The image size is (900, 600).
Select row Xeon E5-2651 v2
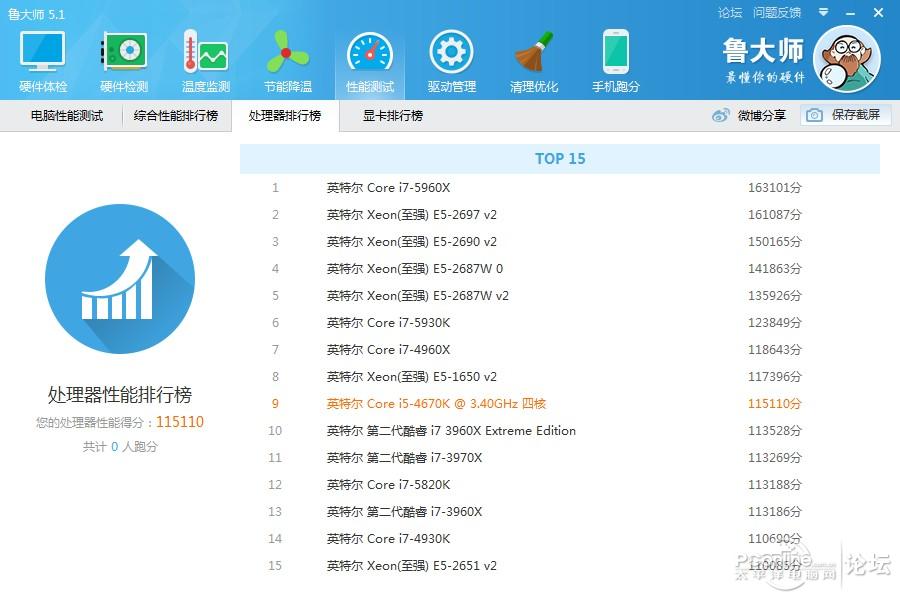[x=560, y=566]
